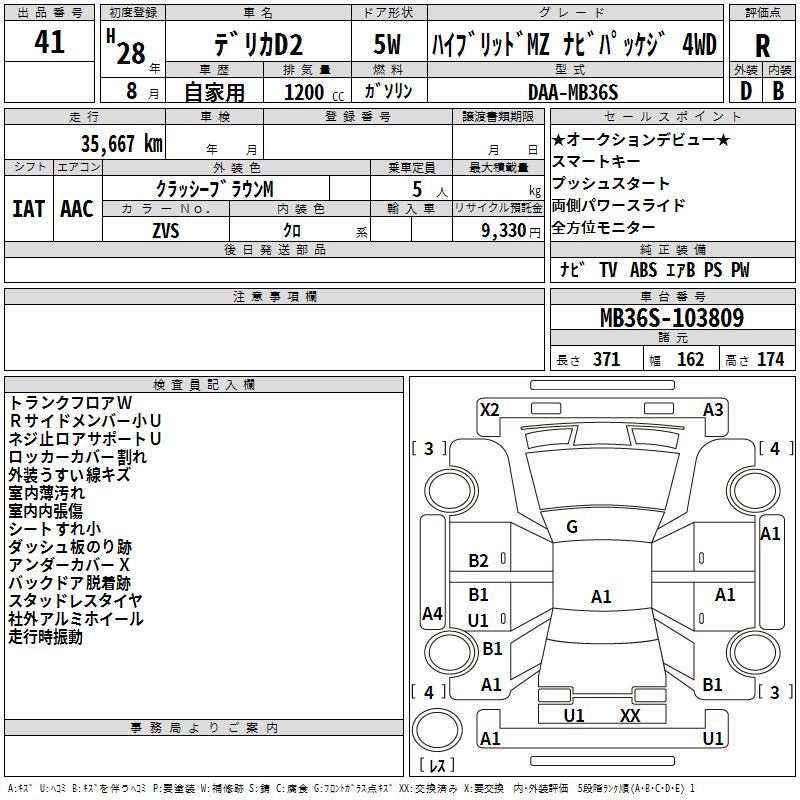Select the height value 174

770,360
